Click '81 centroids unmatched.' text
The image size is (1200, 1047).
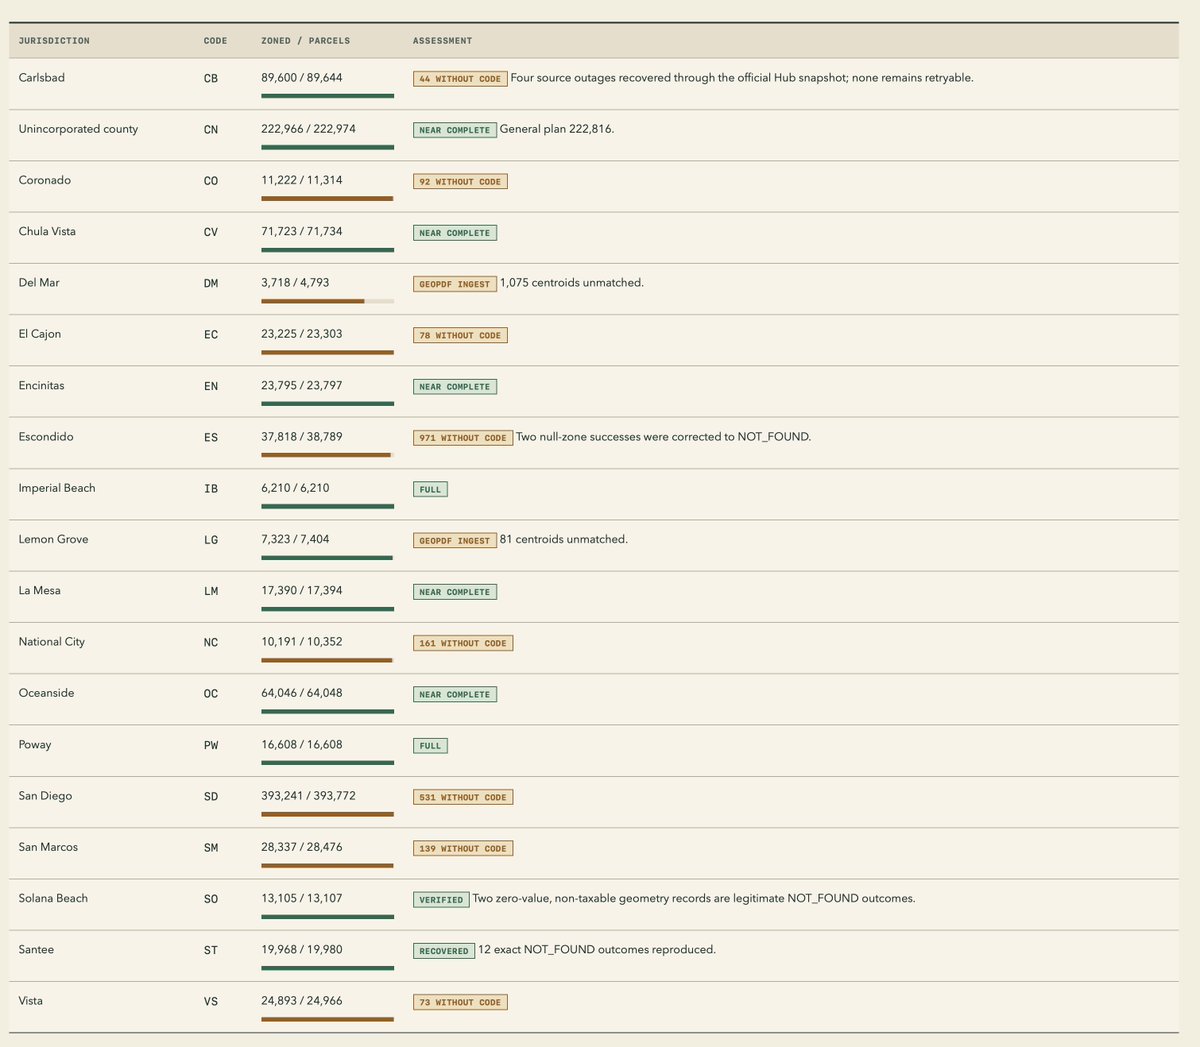point(564,539)
